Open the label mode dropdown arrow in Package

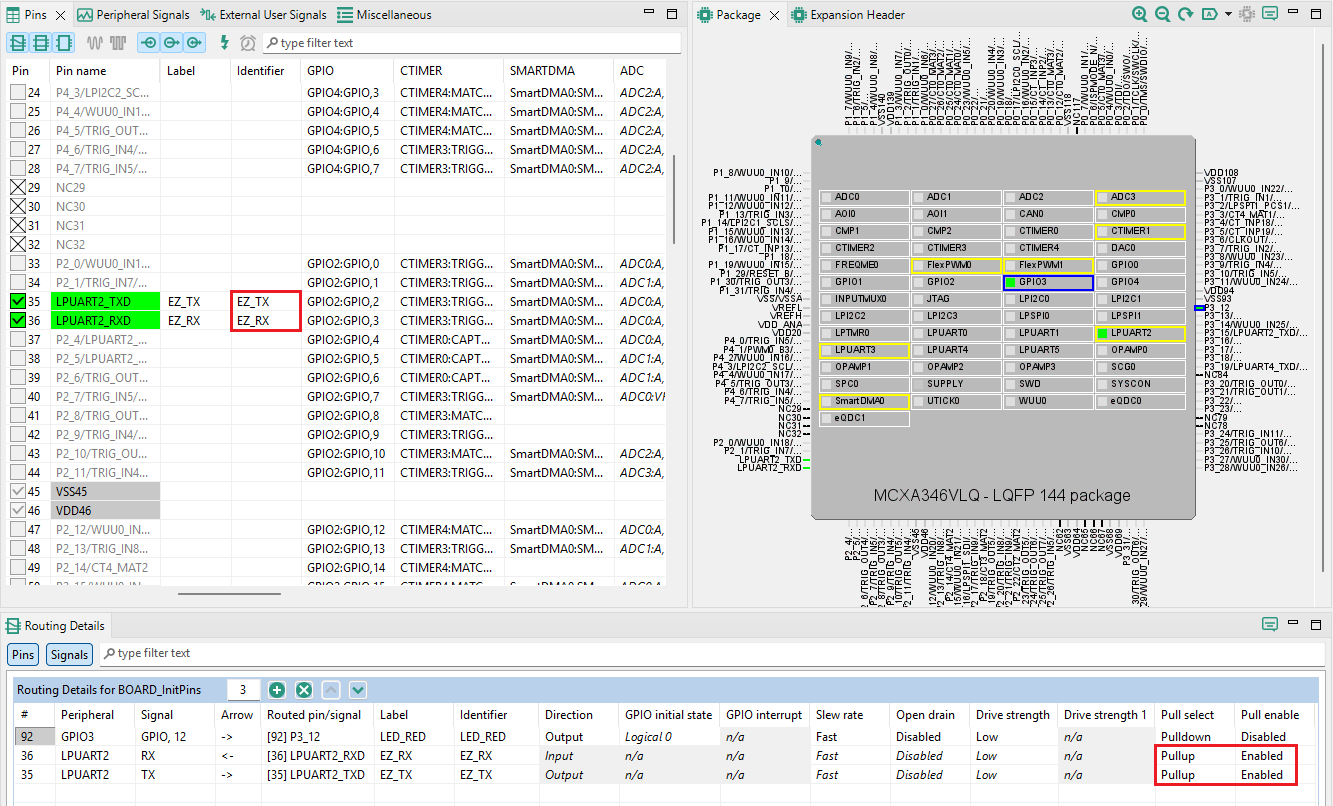click(x=1228, y=15)
